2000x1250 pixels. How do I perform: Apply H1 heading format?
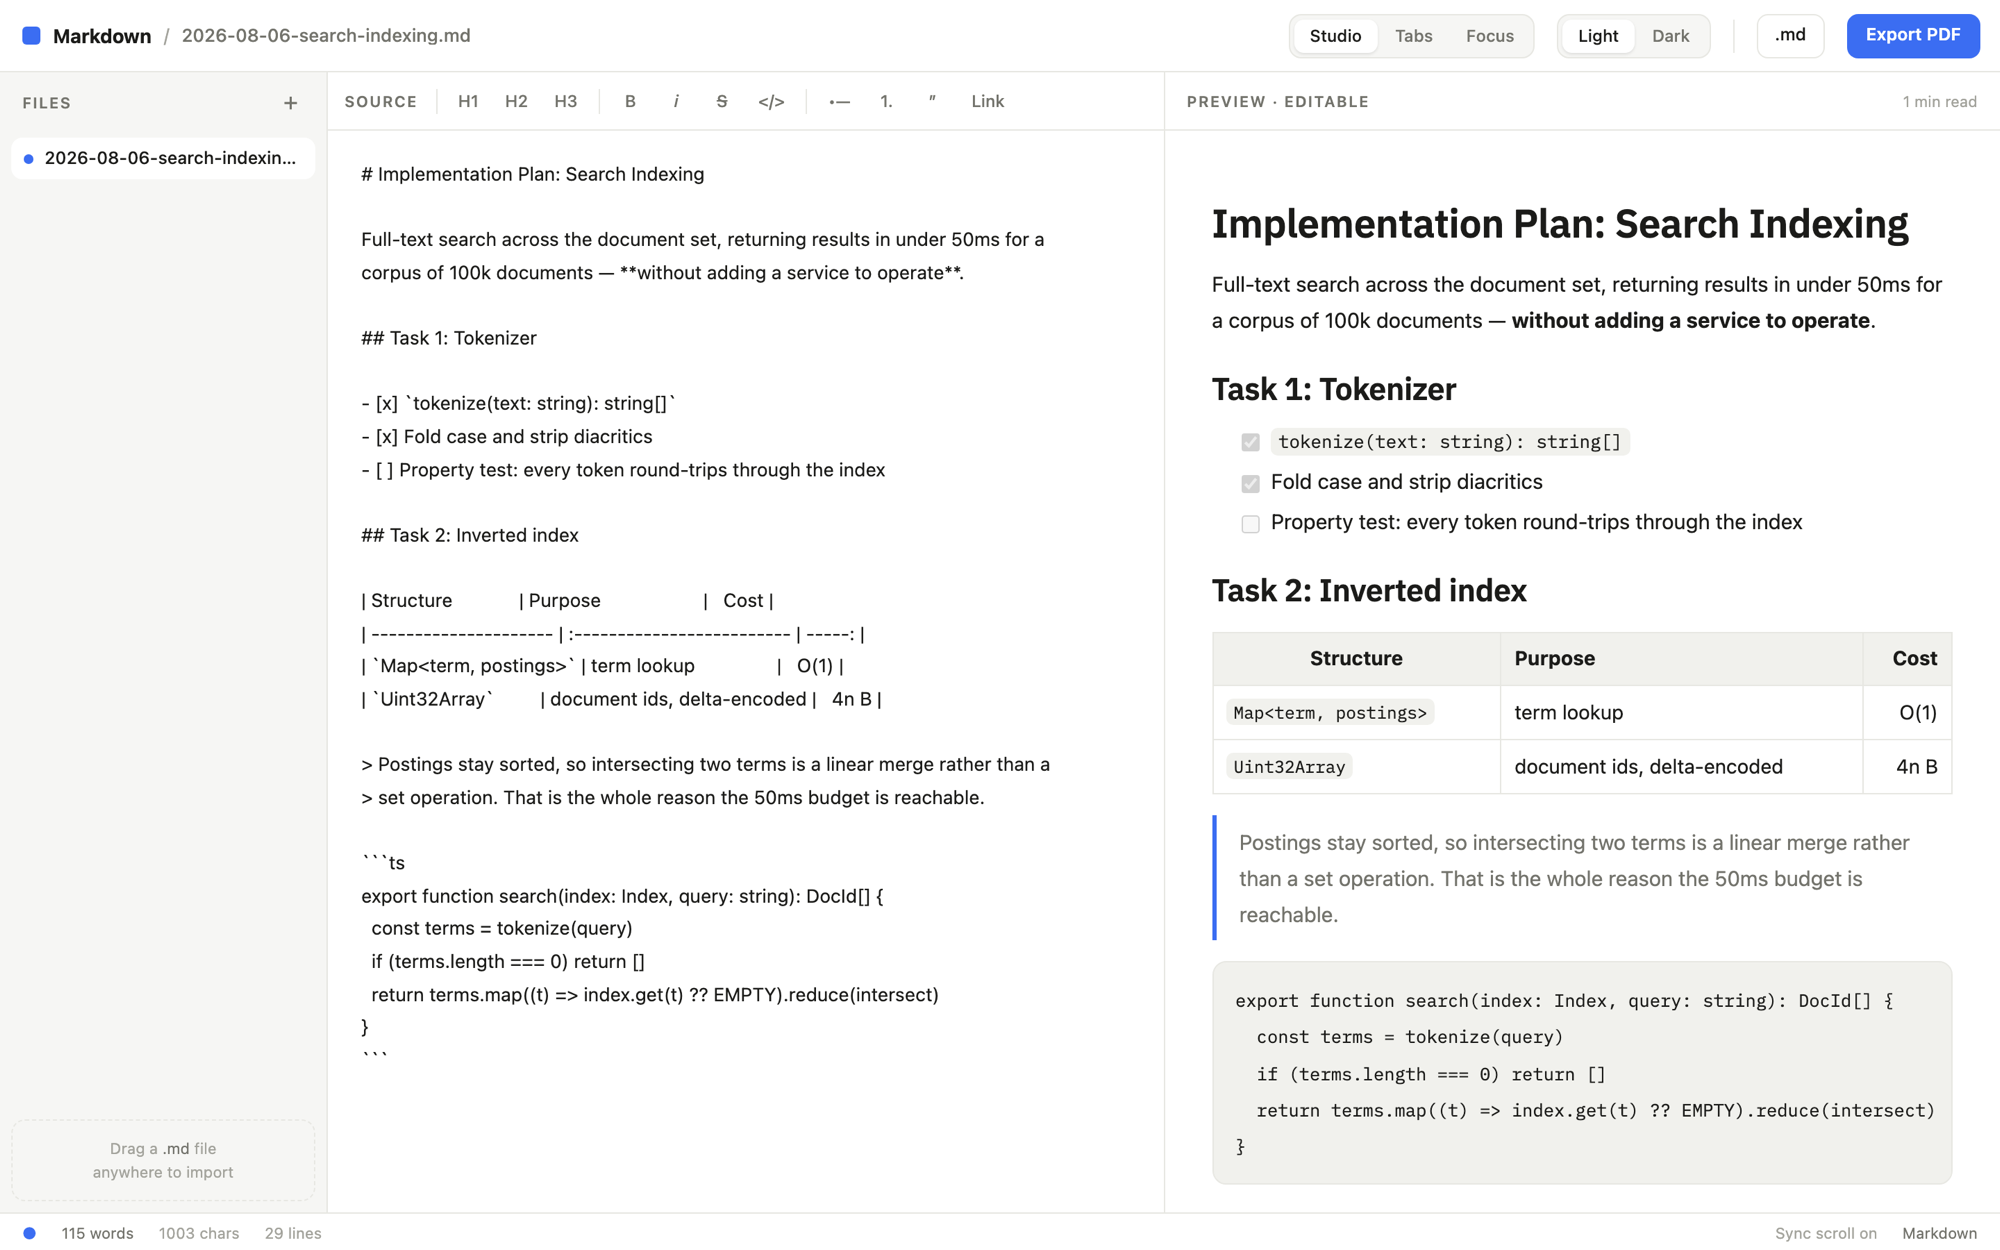(468, 102)
